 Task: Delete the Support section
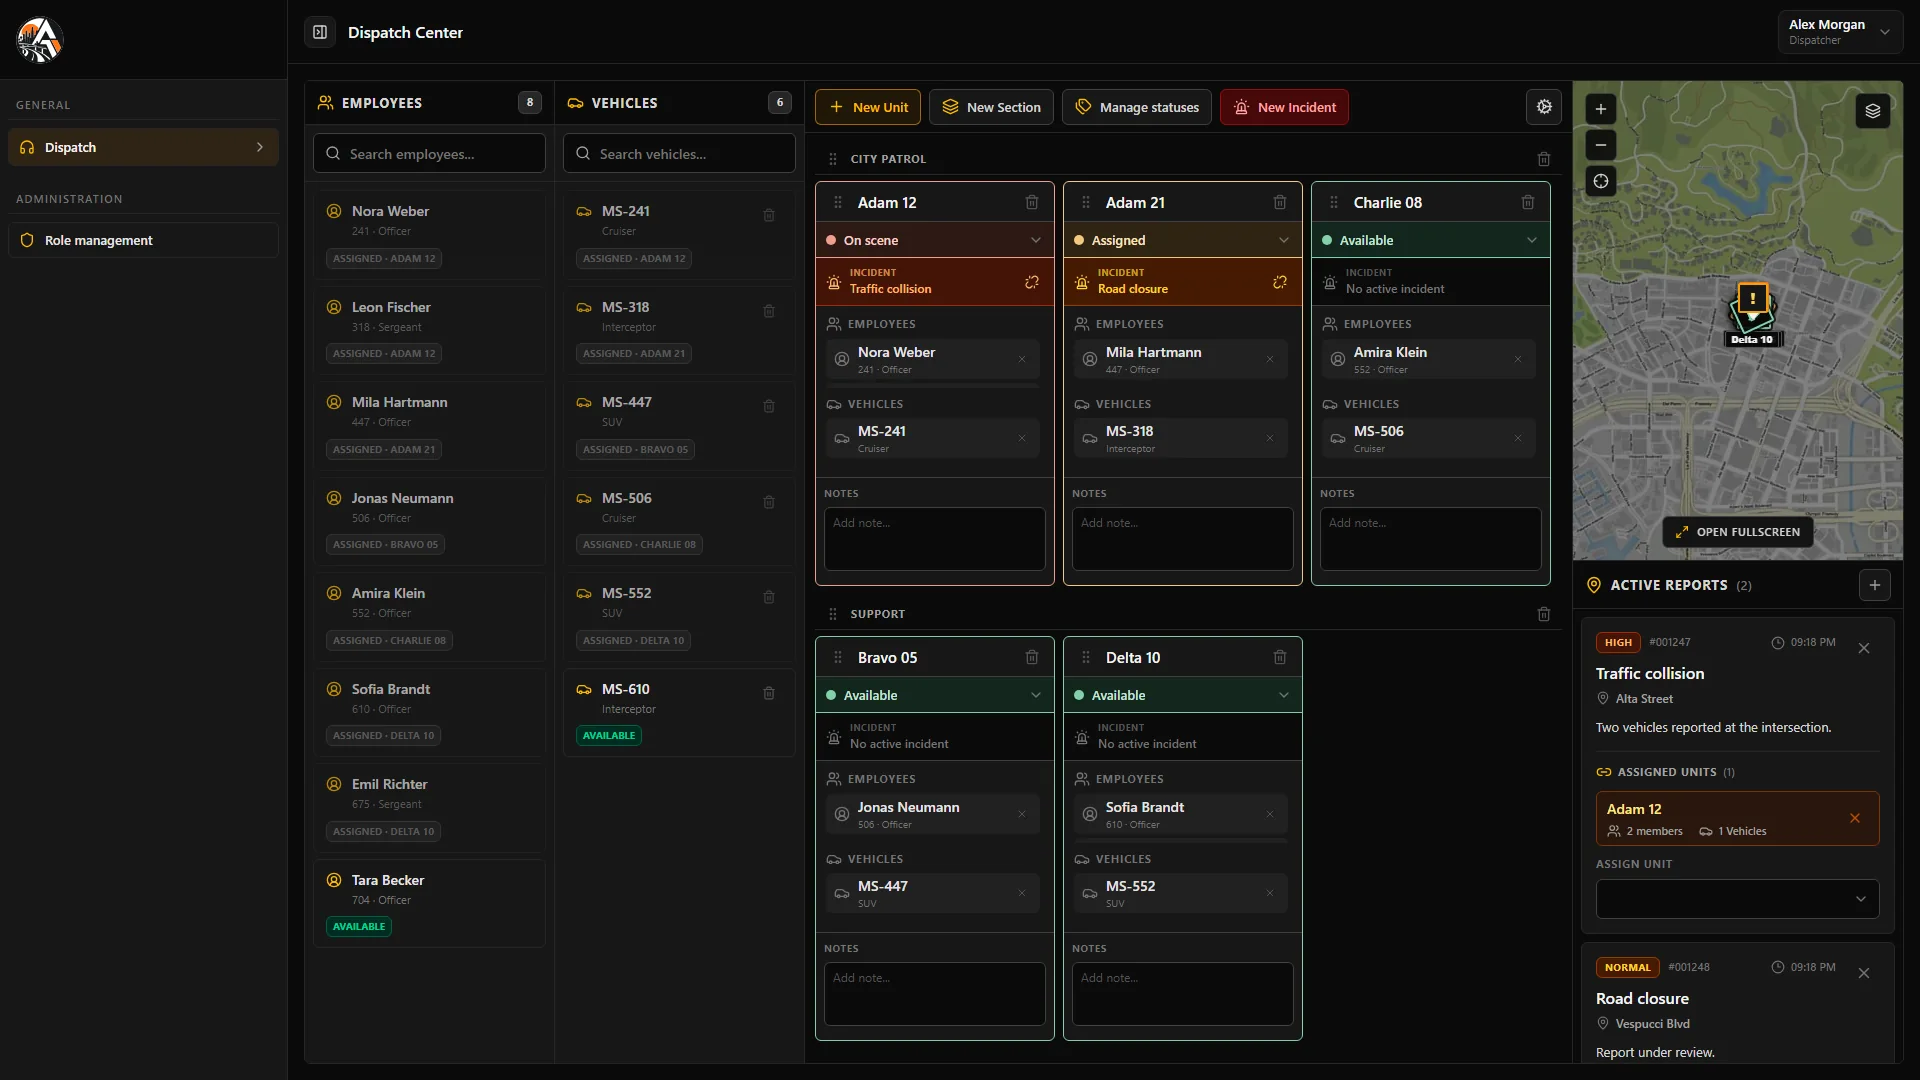pyautogui.click(x=1544, y=614)
